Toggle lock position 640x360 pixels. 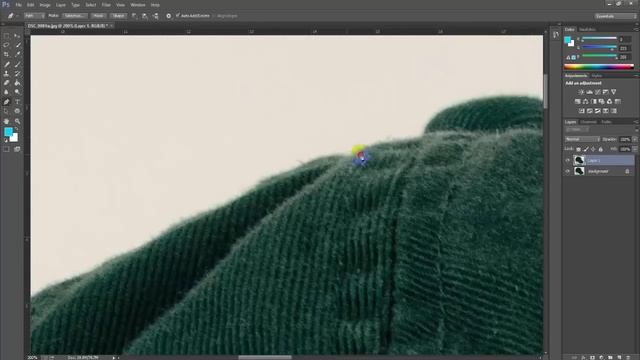593,149
